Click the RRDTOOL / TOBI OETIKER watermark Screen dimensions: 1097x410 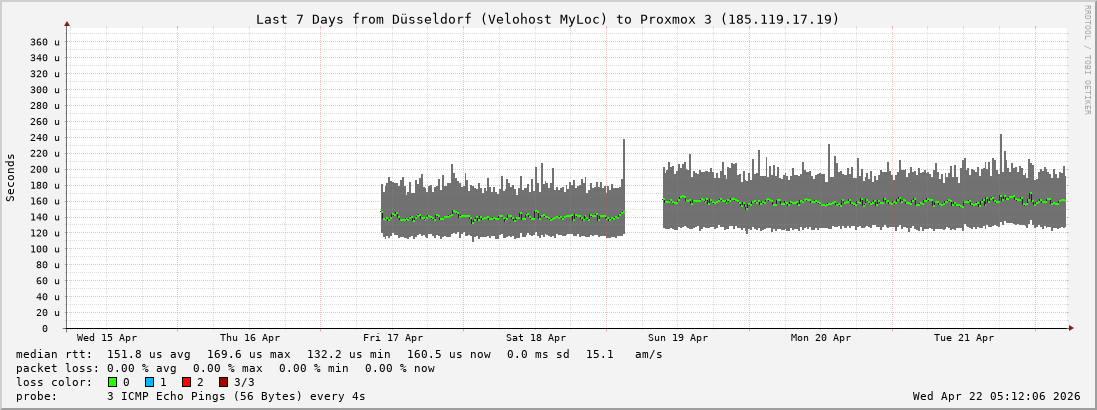(1087, 59)
